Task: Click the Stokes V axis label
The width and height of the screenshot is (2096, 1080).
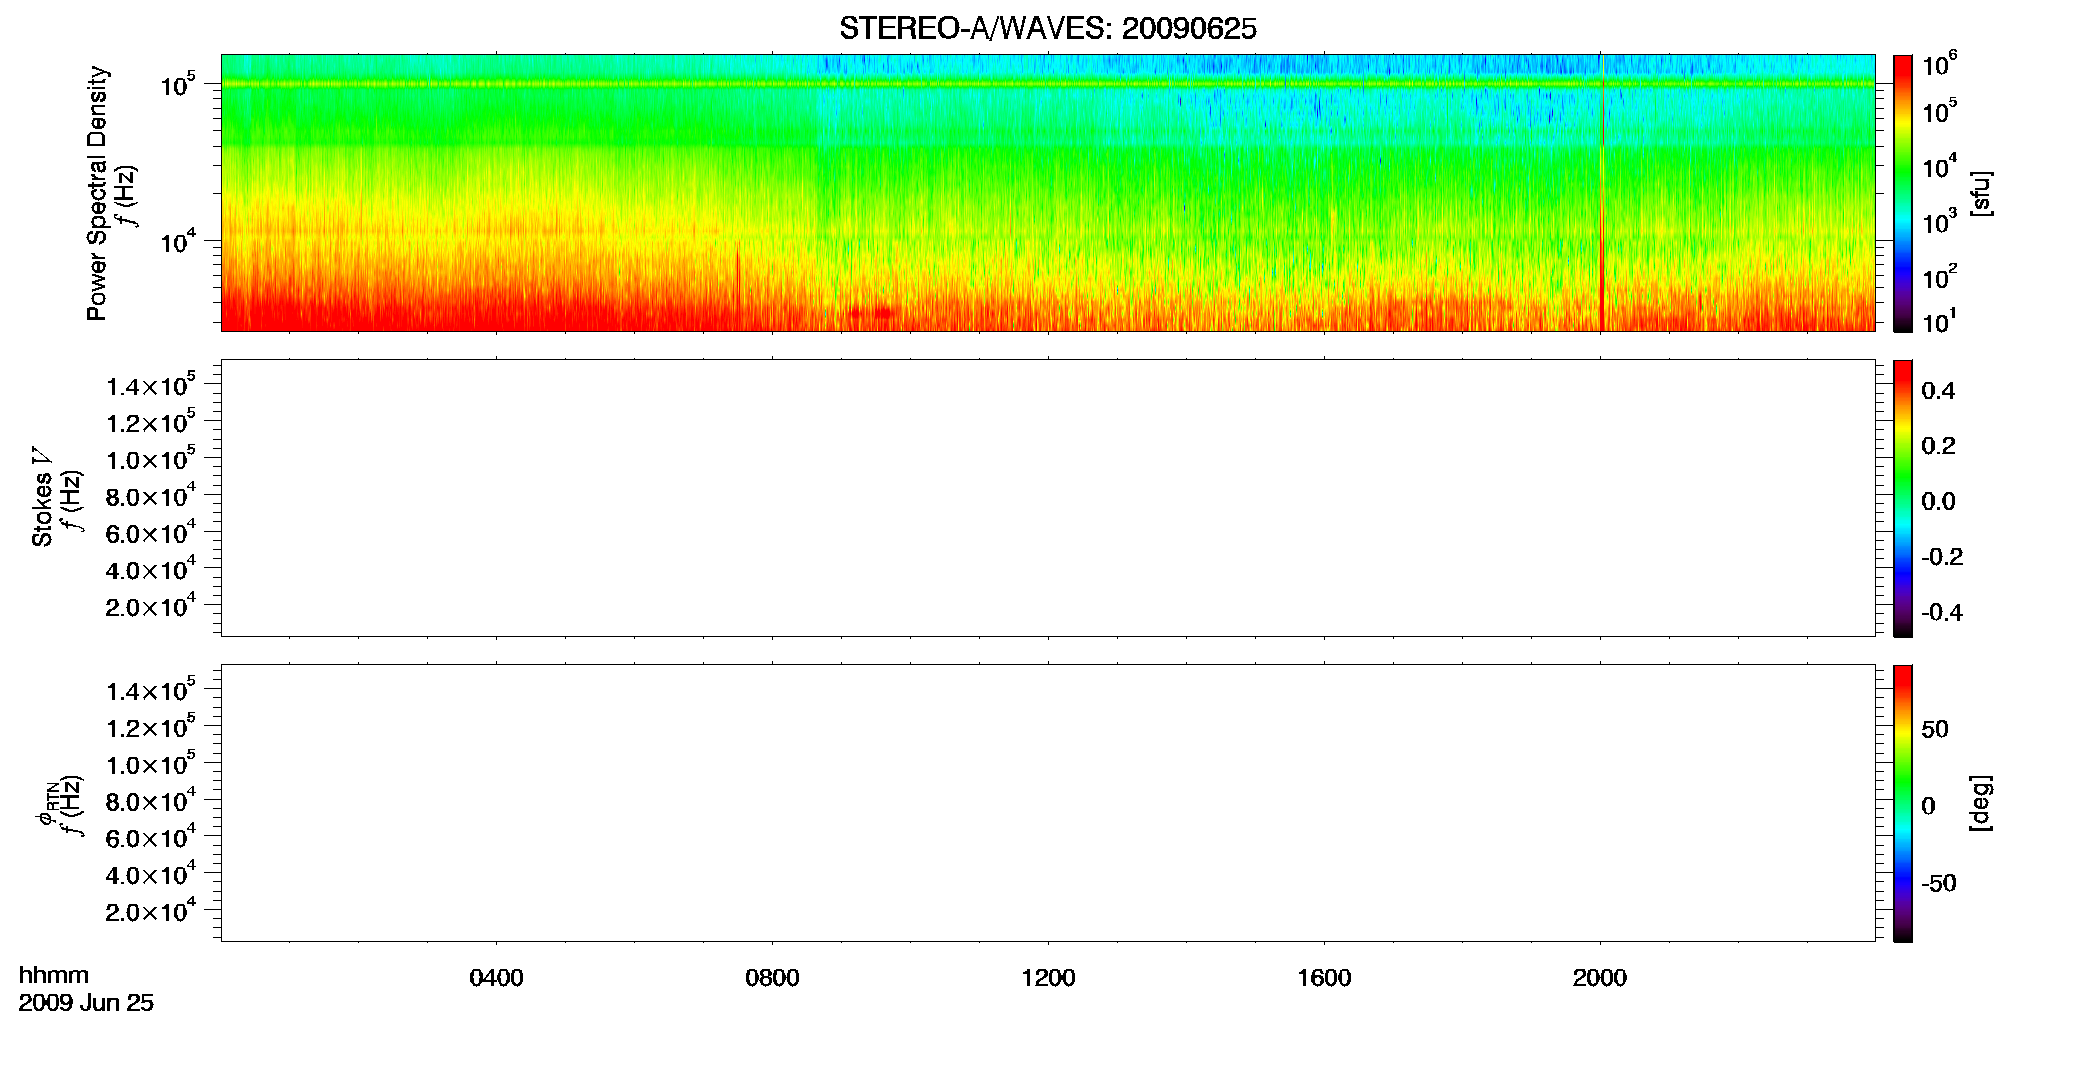Action: click(42, 497)
